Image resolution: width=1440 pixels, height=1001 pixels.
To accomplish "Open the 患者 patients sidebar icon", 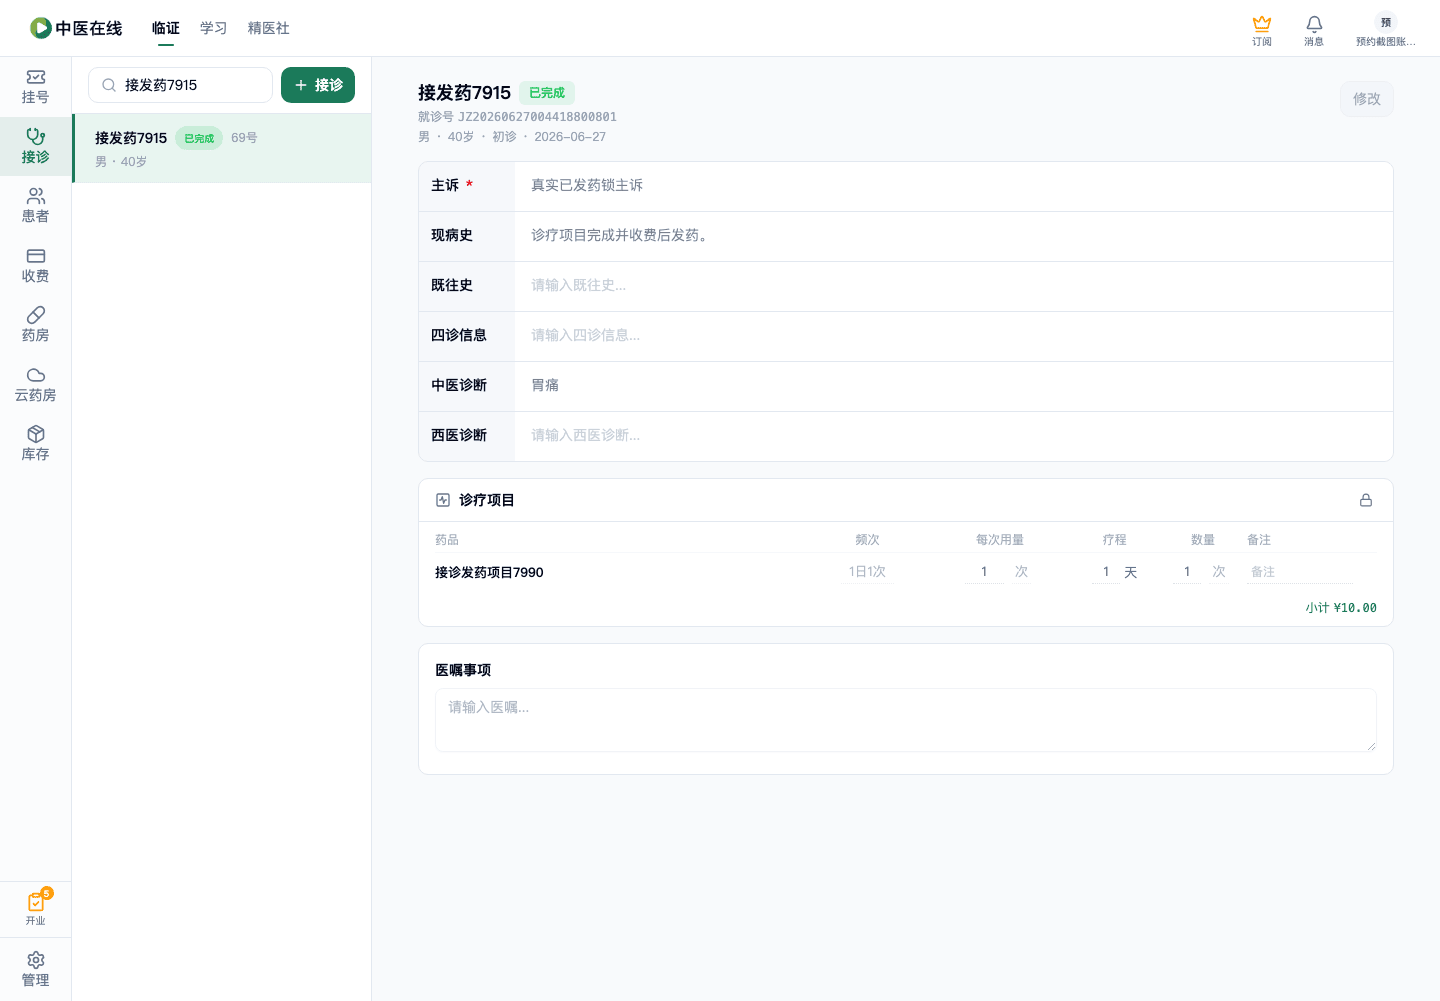I will coord(35,206).
